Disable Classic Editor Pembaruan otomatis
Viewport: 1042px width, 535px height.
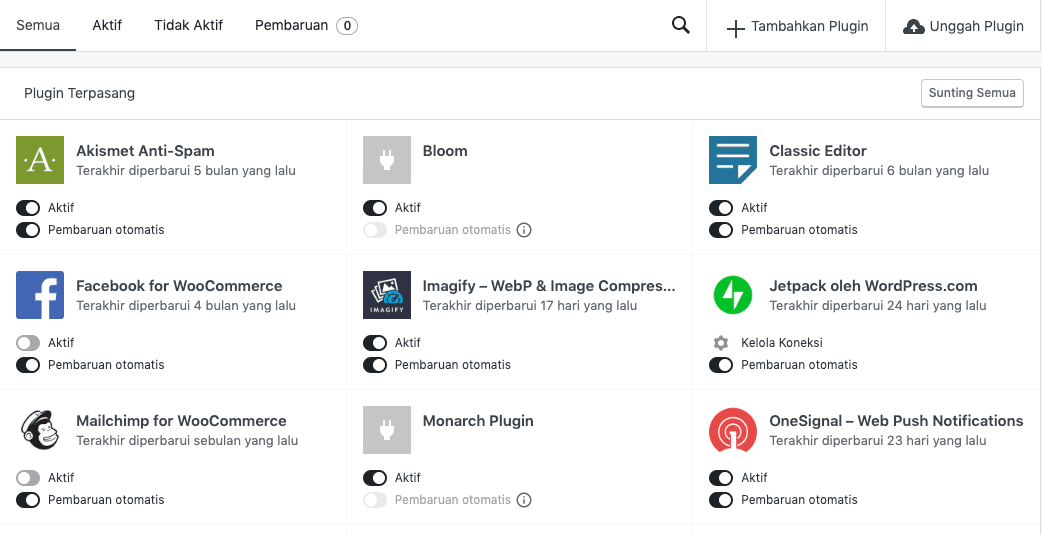721,230
